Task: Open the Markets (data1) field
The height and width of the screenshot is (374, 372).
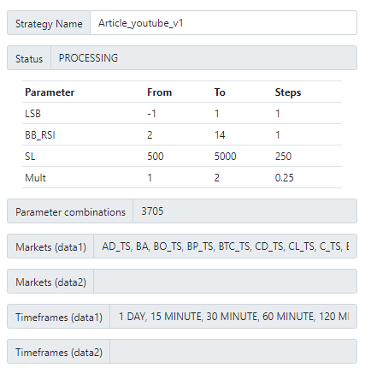Action: pos(225,246)
